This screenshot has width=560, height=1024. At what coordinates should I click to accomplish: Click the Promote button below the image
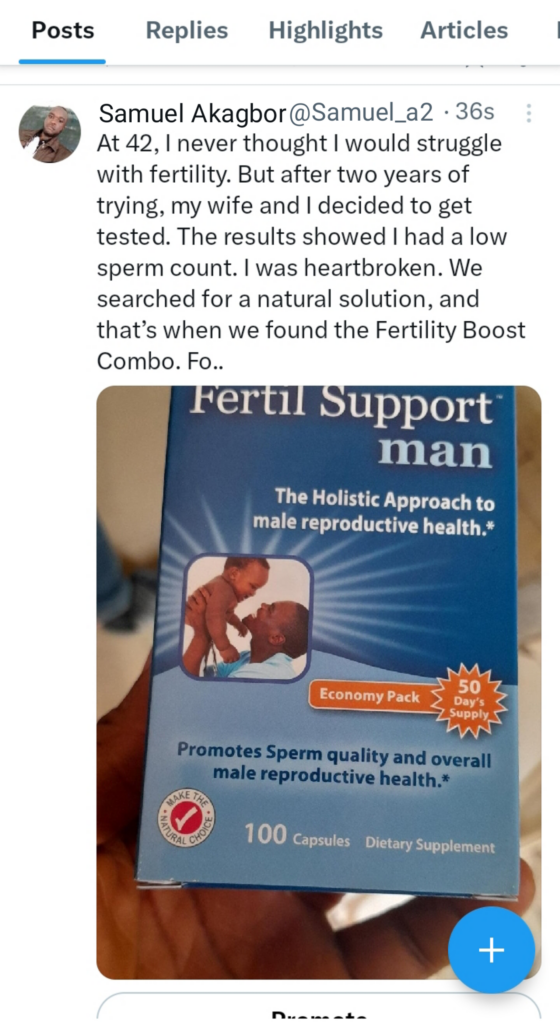tap(319, 1011)
